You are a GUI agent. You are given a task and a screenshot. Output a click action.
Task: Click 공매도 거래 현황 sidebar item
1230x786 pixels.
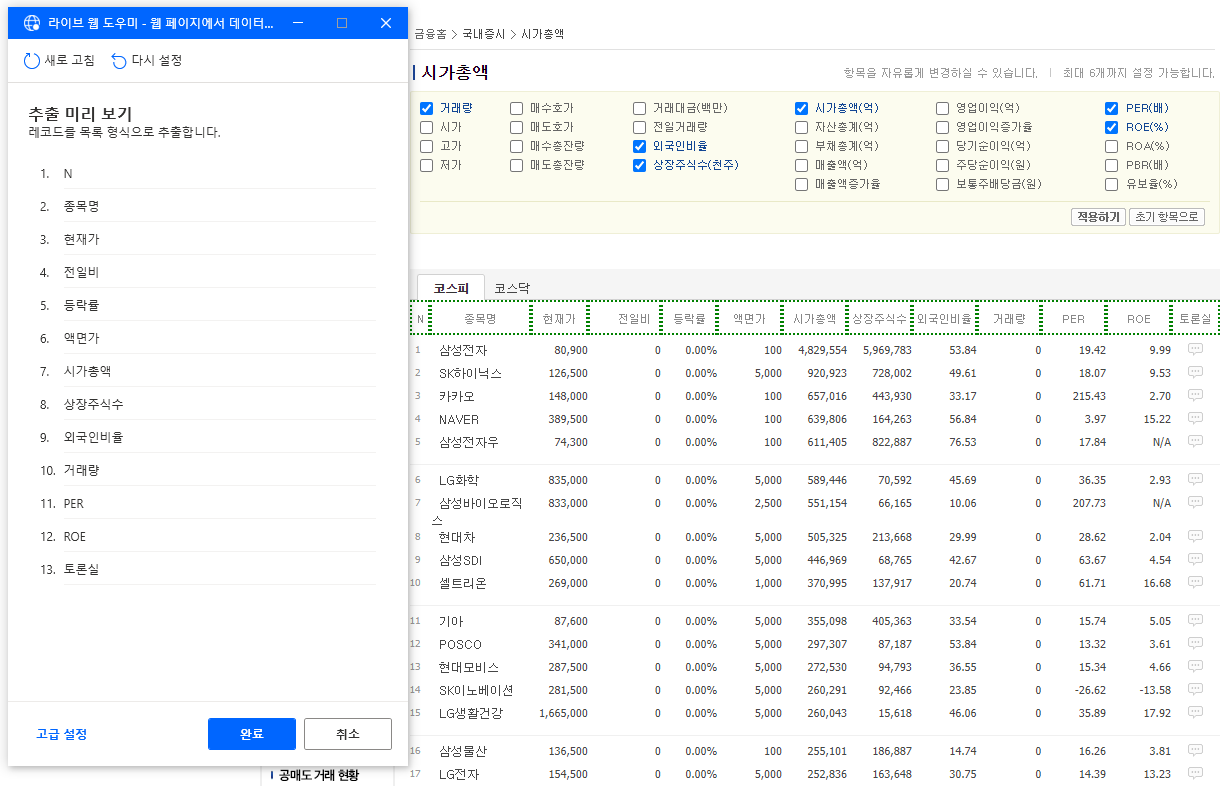pos(318,774)
